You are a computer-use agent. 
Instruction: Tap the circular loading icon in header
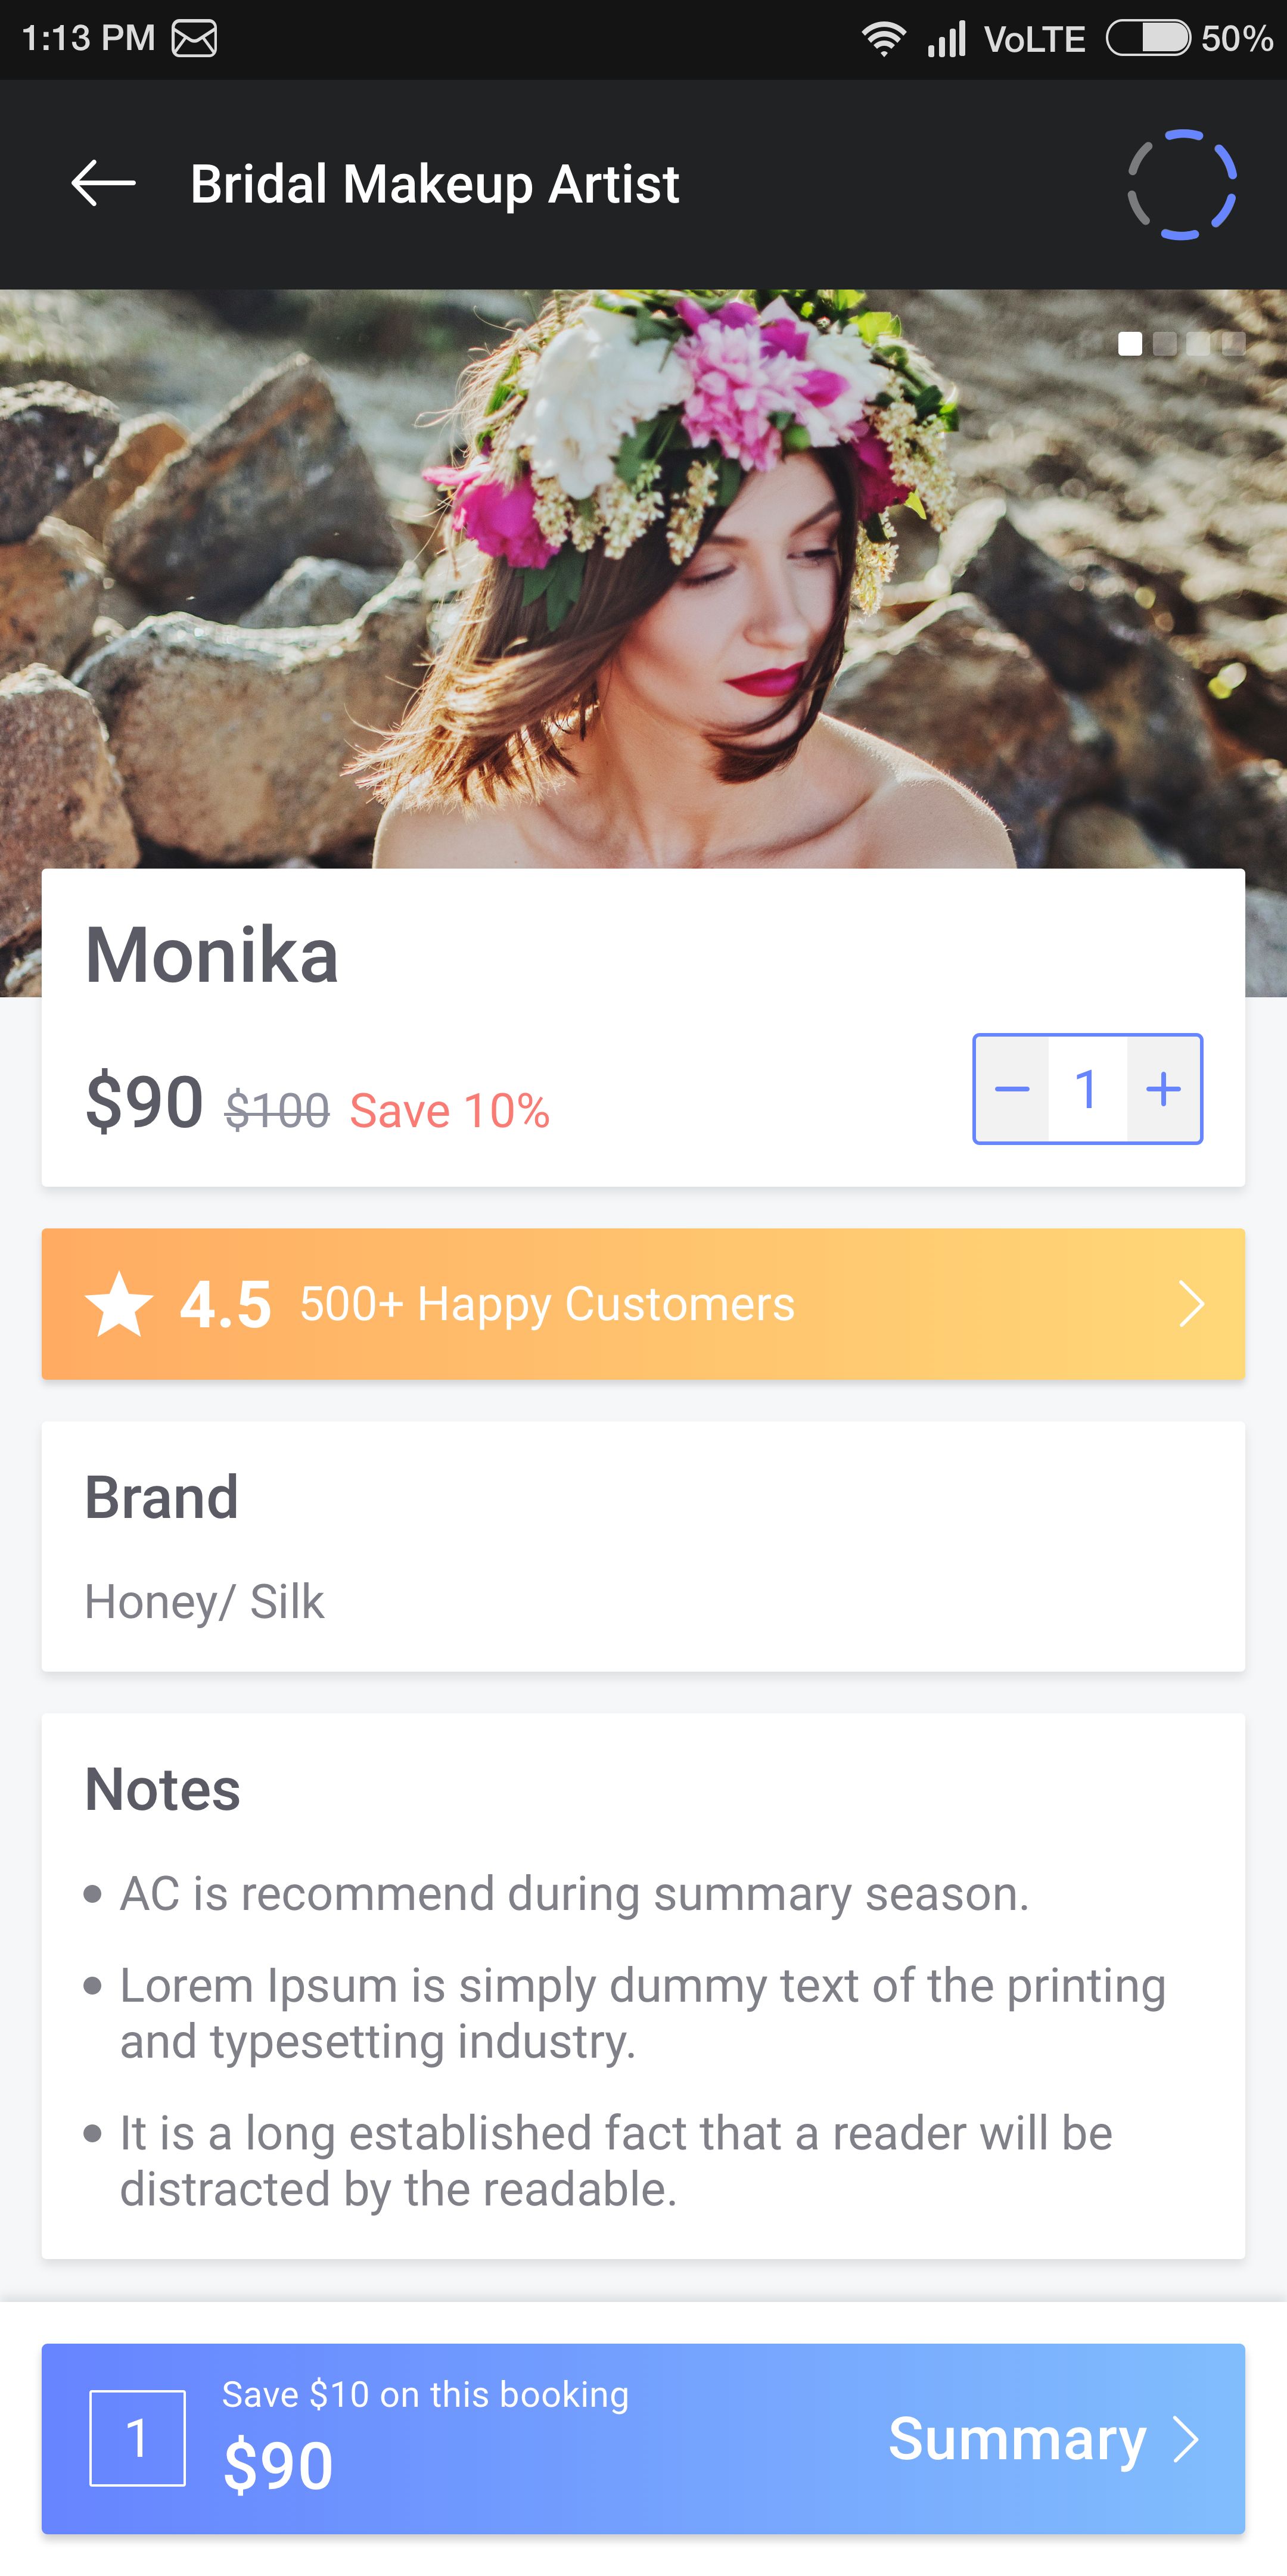(x=1182, y=185)
